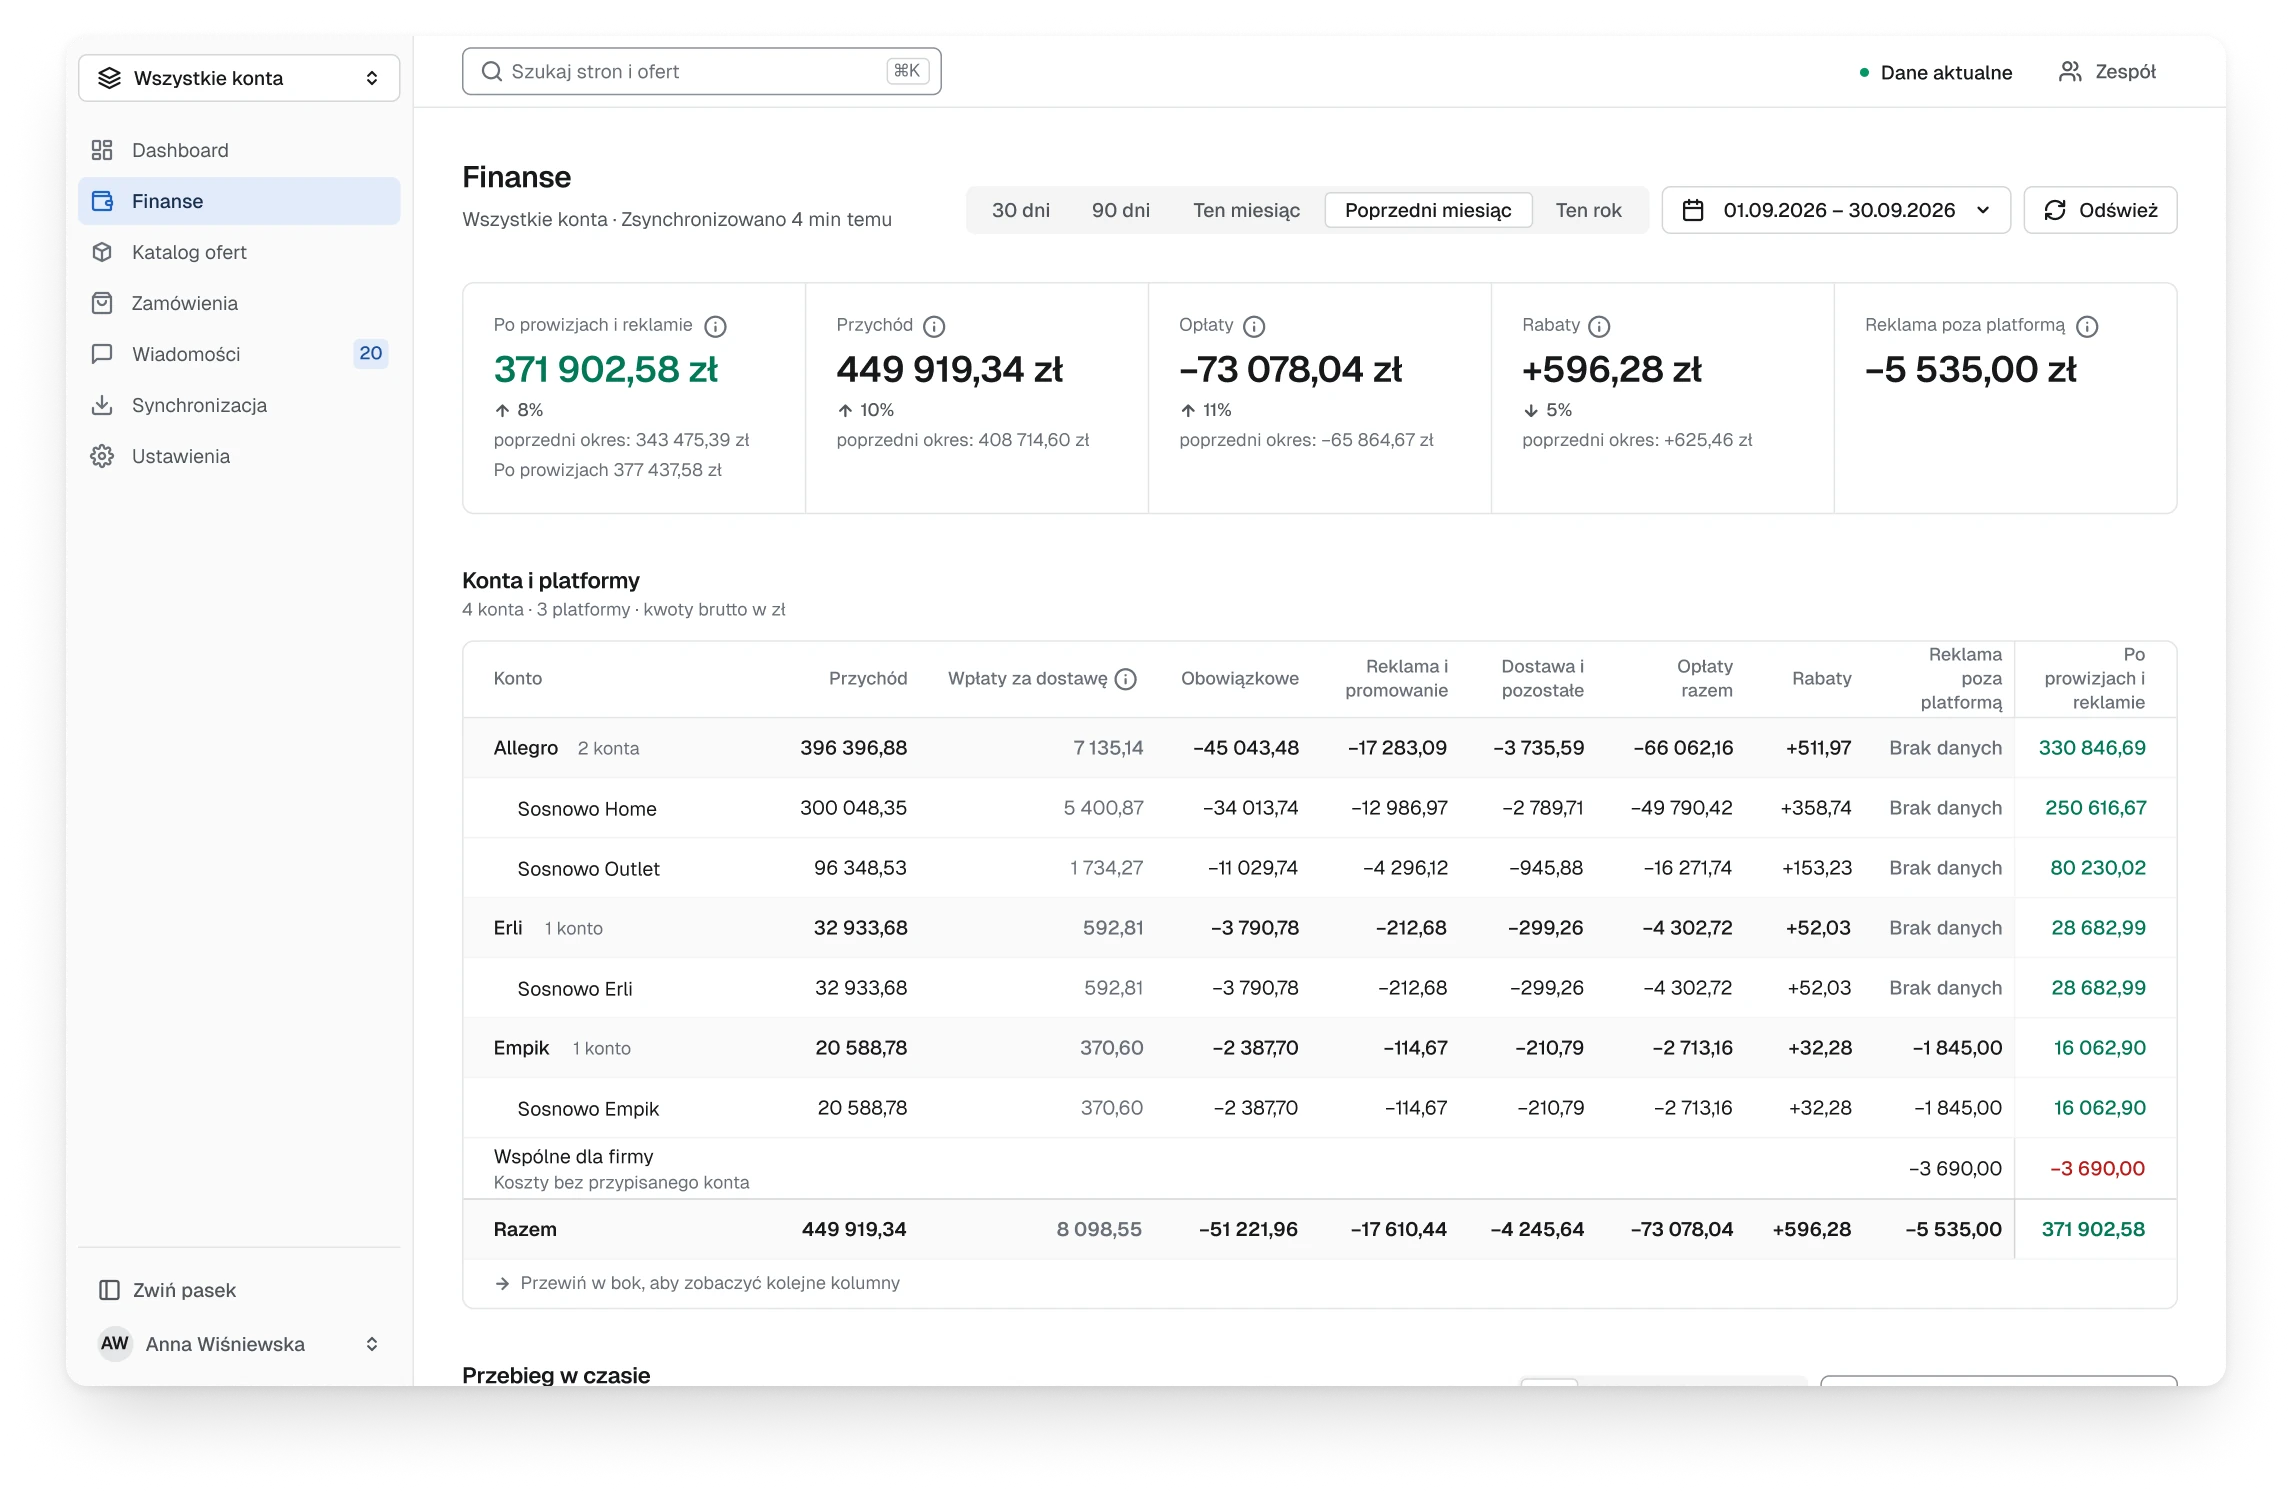
Task: Click the calendar icon in date range
Action: [x=1693, y=210]
